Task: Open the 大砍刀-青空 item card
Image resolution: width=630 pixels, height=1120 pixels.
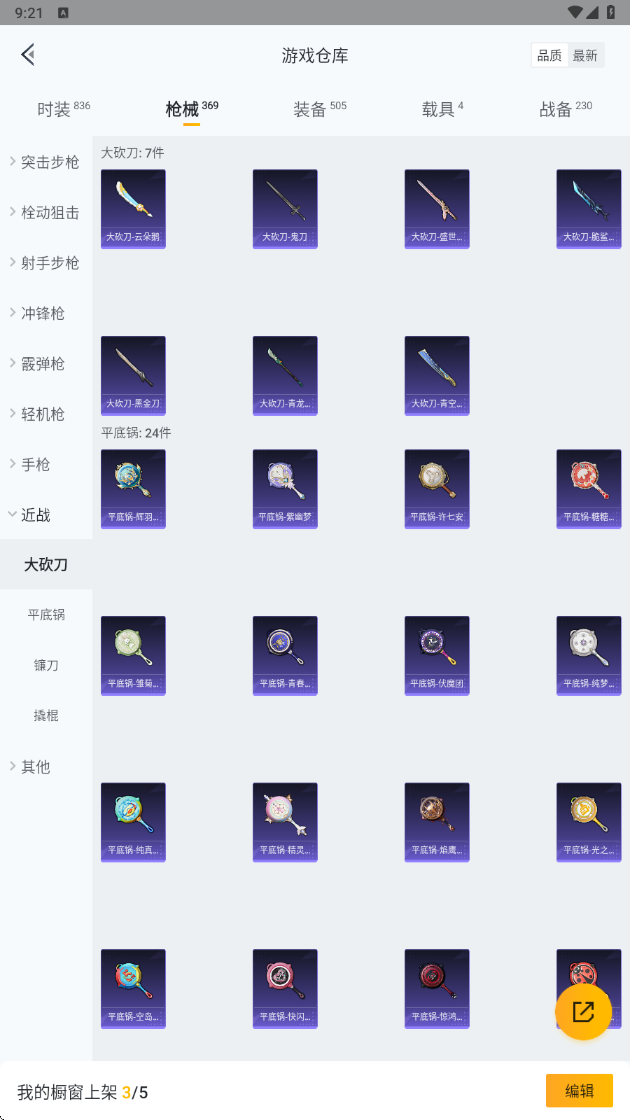Action: point(437,376)
